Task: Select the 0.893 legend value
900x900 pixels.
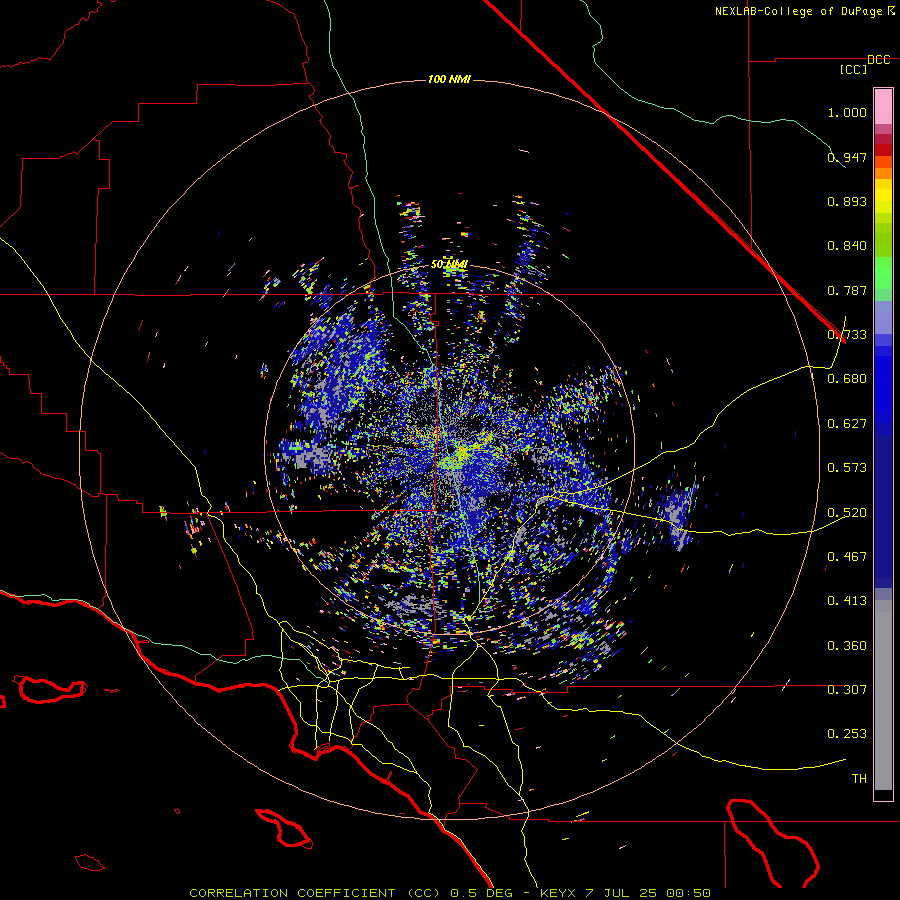Action: coord(847,201)
